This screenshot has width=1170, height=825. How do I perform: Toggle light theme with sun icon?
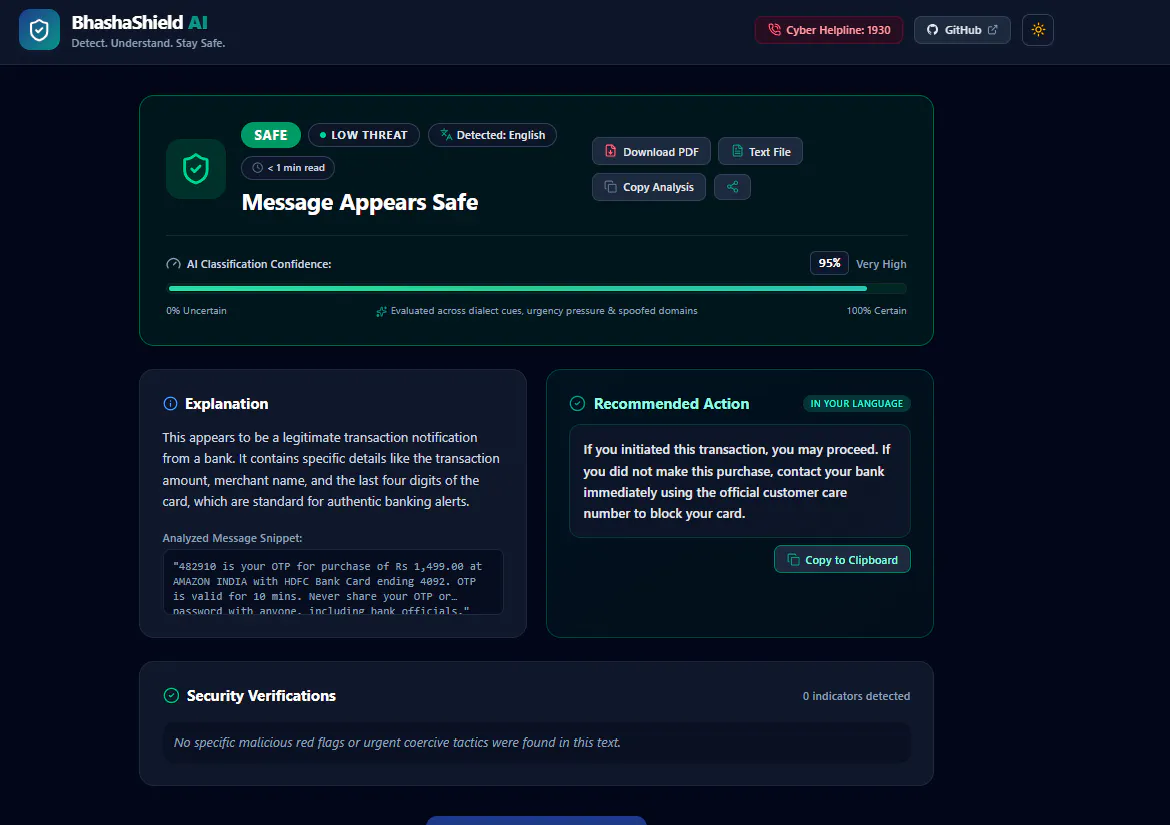click(x=1037, y=30)
